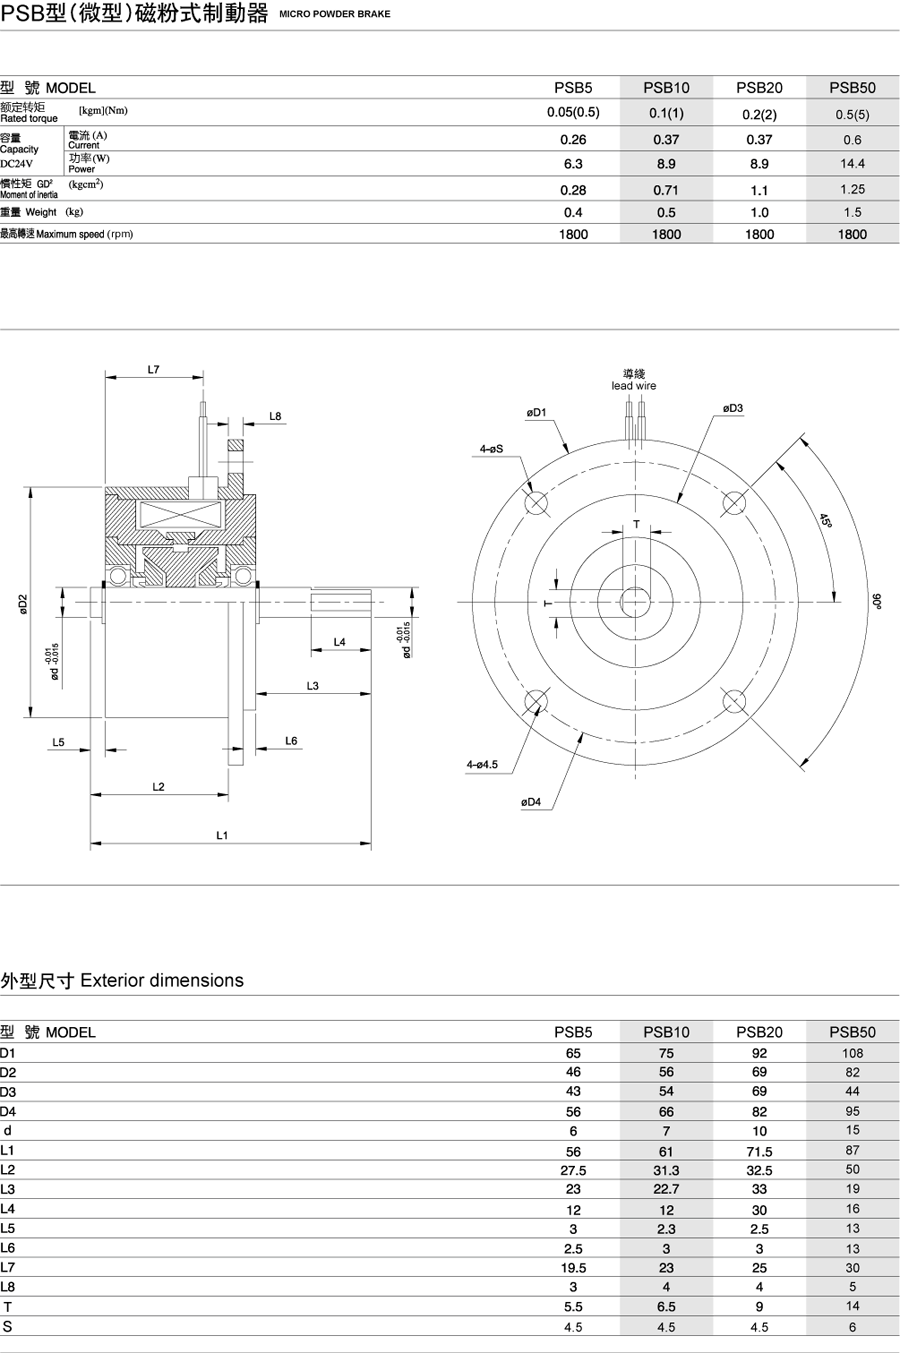The width and height of the screenshot is (900, 1353).
Task: Click 'PSB20' header in Exterior dimensions table
Action: (759, 1032)
